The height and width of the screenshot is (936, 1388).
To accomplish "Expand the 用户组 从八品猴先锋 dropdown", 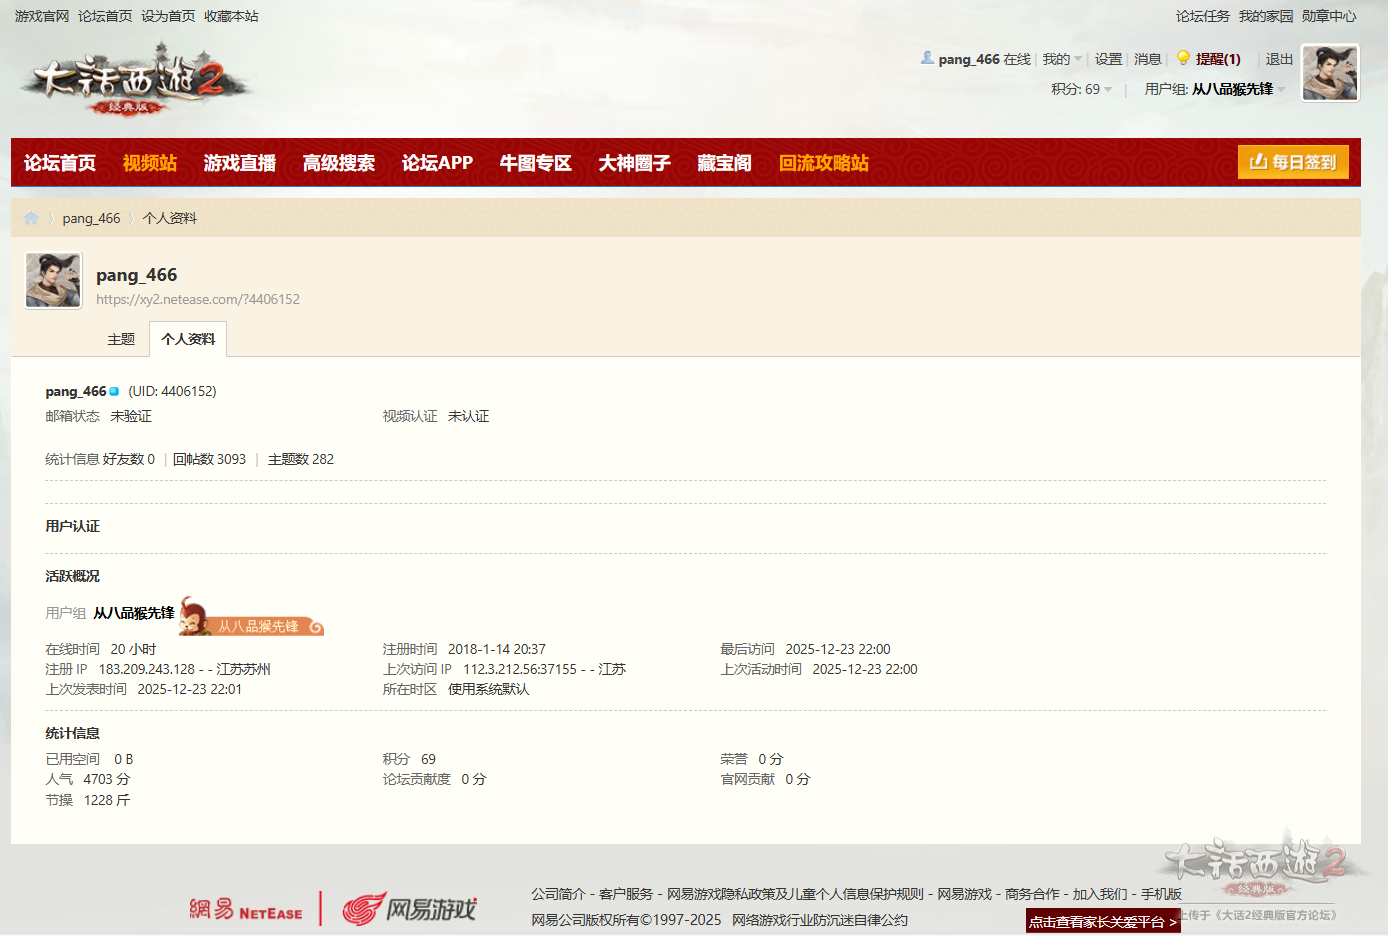I will point(1214,90).
